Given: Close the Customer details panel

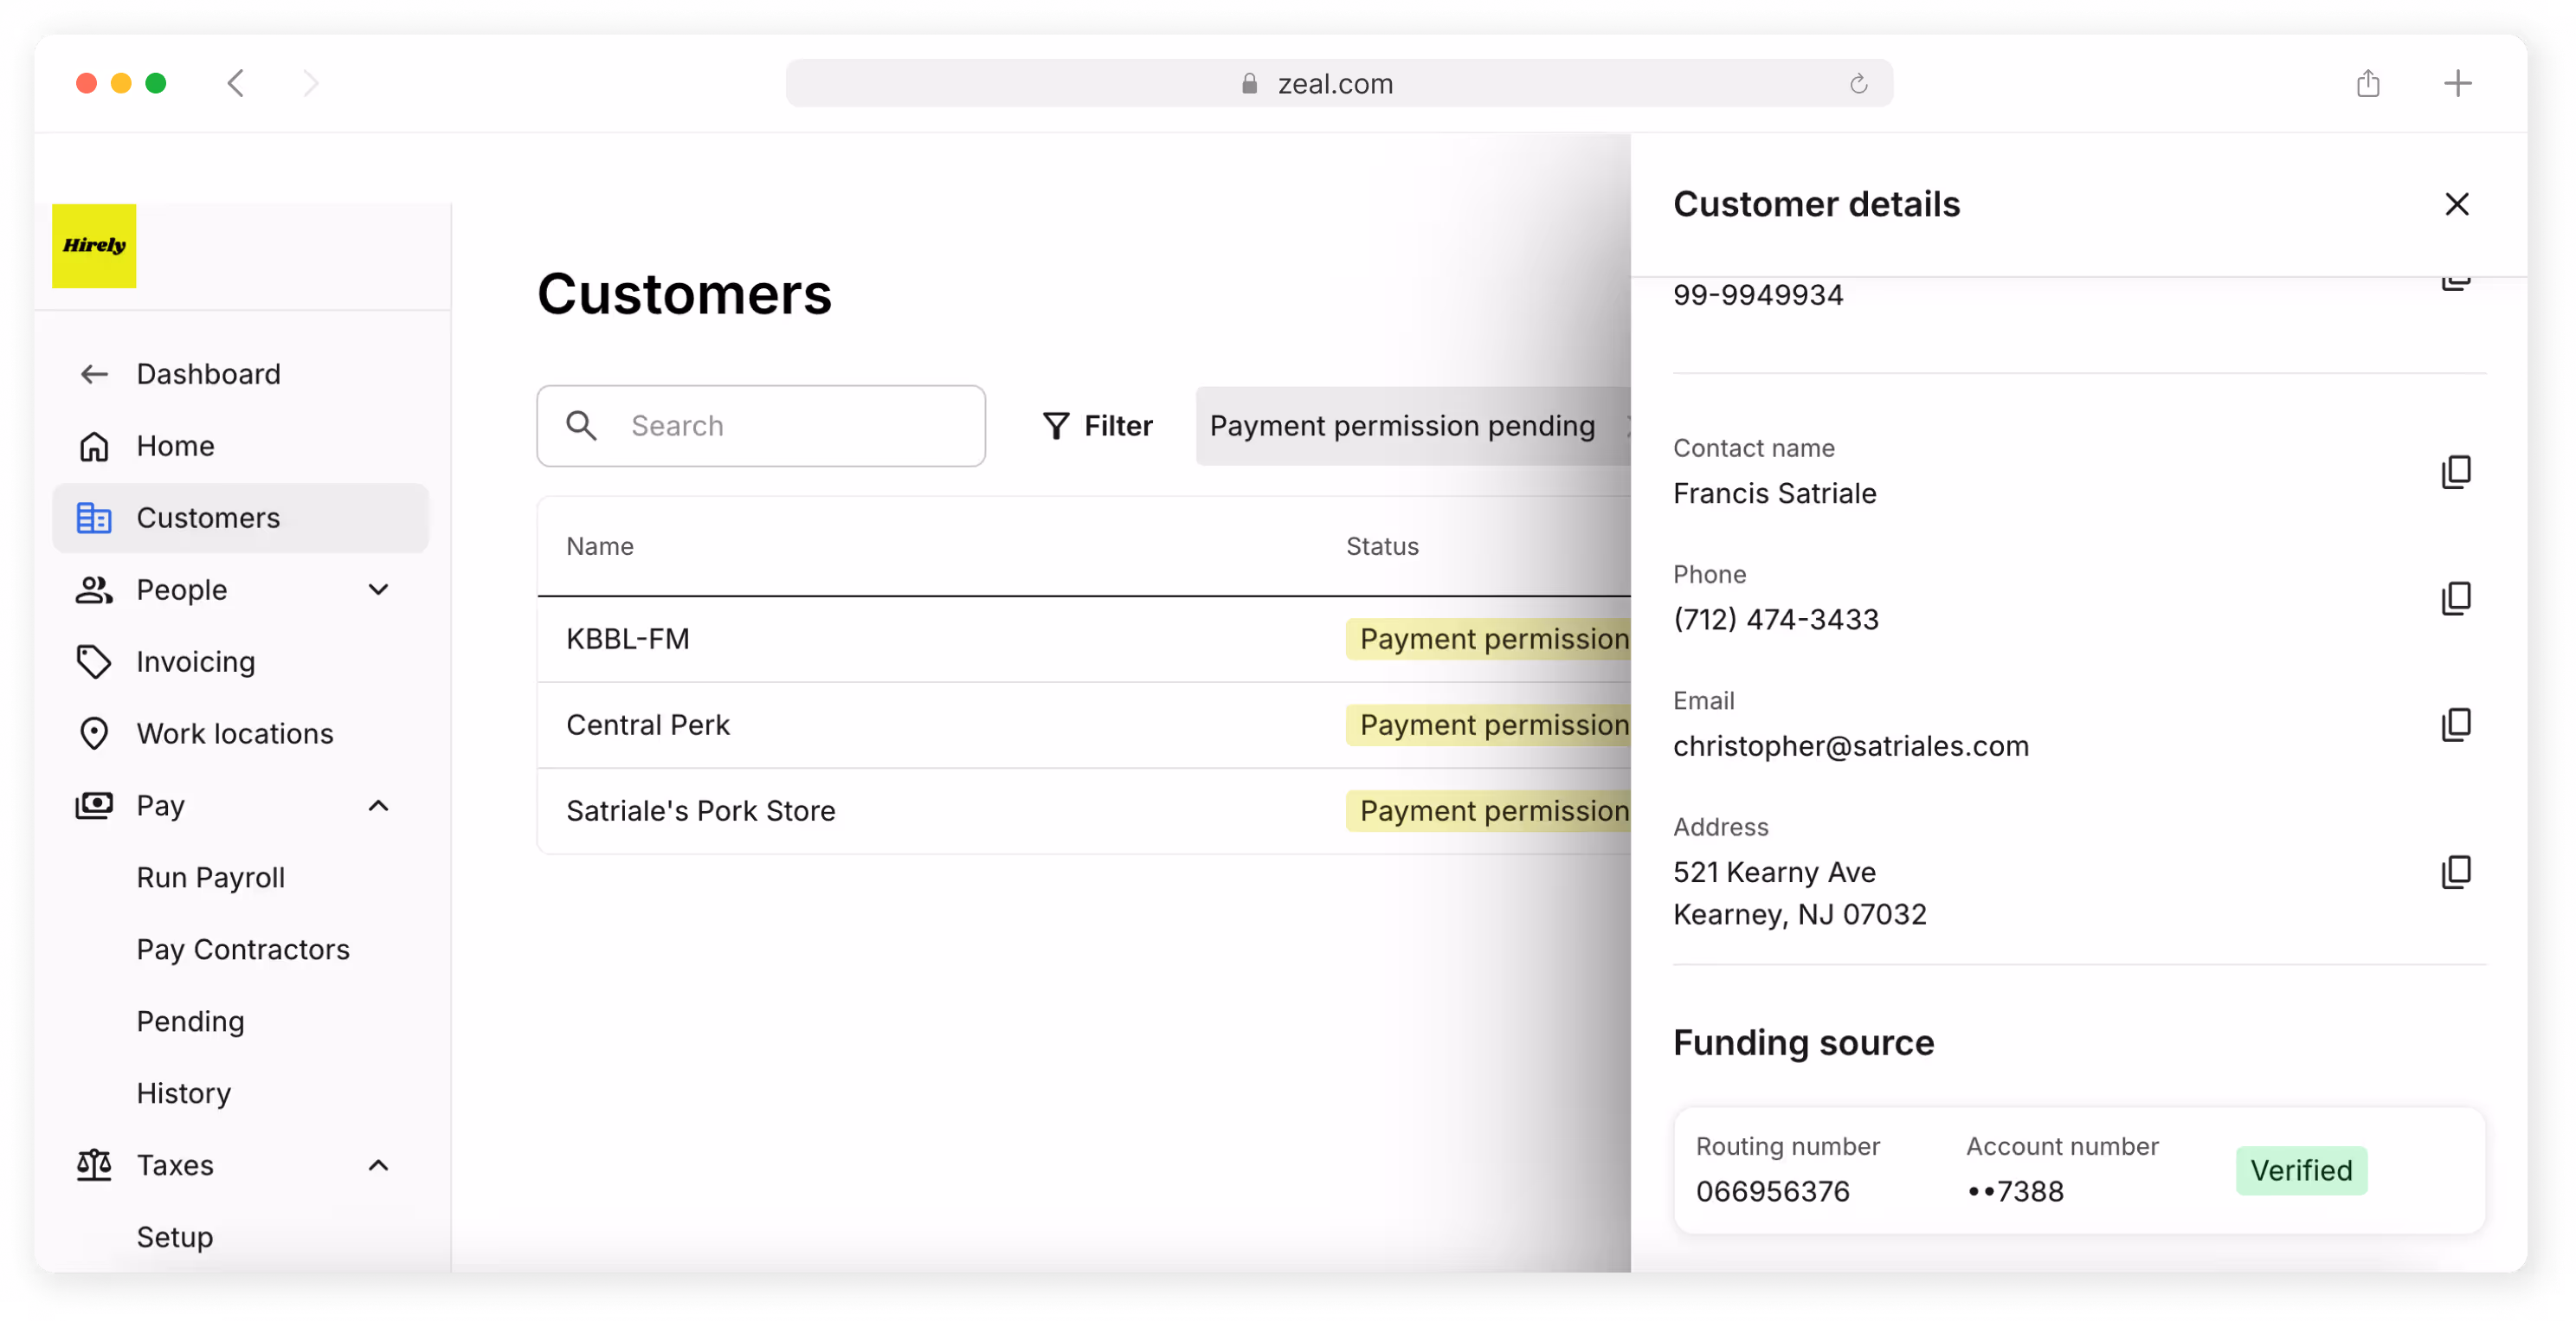Looking at the screenshot, I should pos(2456,204).
